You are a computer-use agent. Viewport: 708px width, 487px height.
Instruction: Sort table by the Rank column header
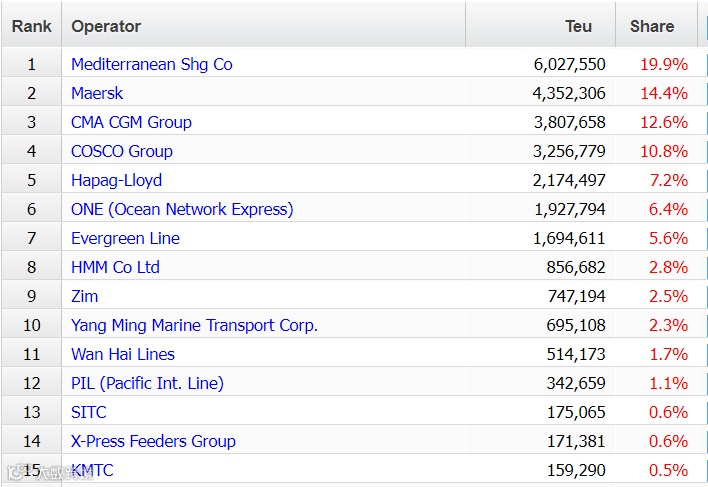(x=31, y=26)
